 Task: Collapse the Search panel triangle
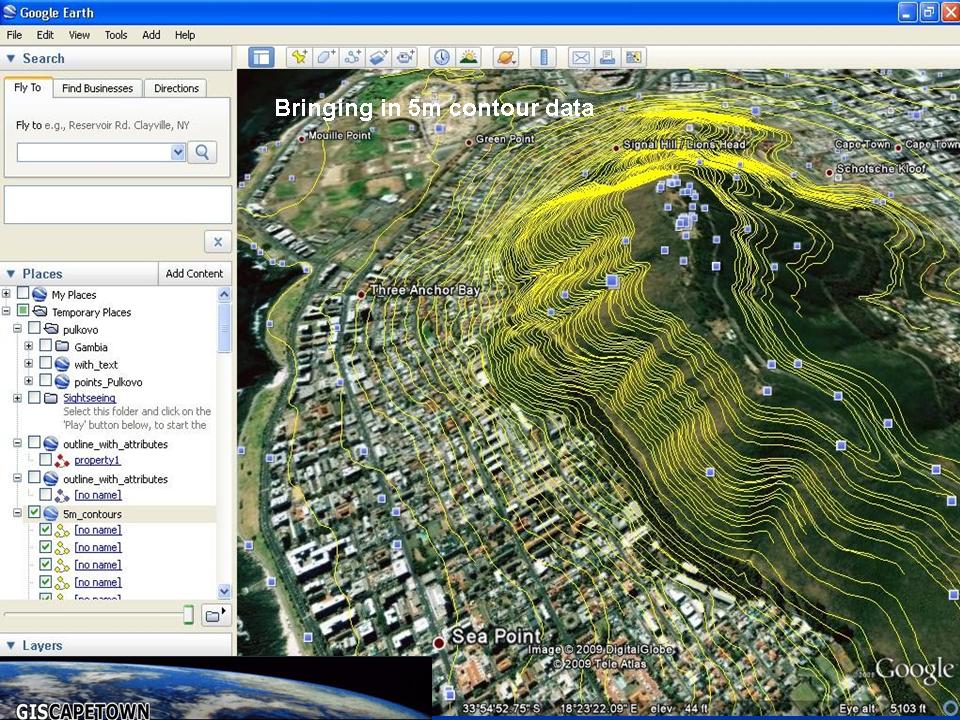point(10,59)
